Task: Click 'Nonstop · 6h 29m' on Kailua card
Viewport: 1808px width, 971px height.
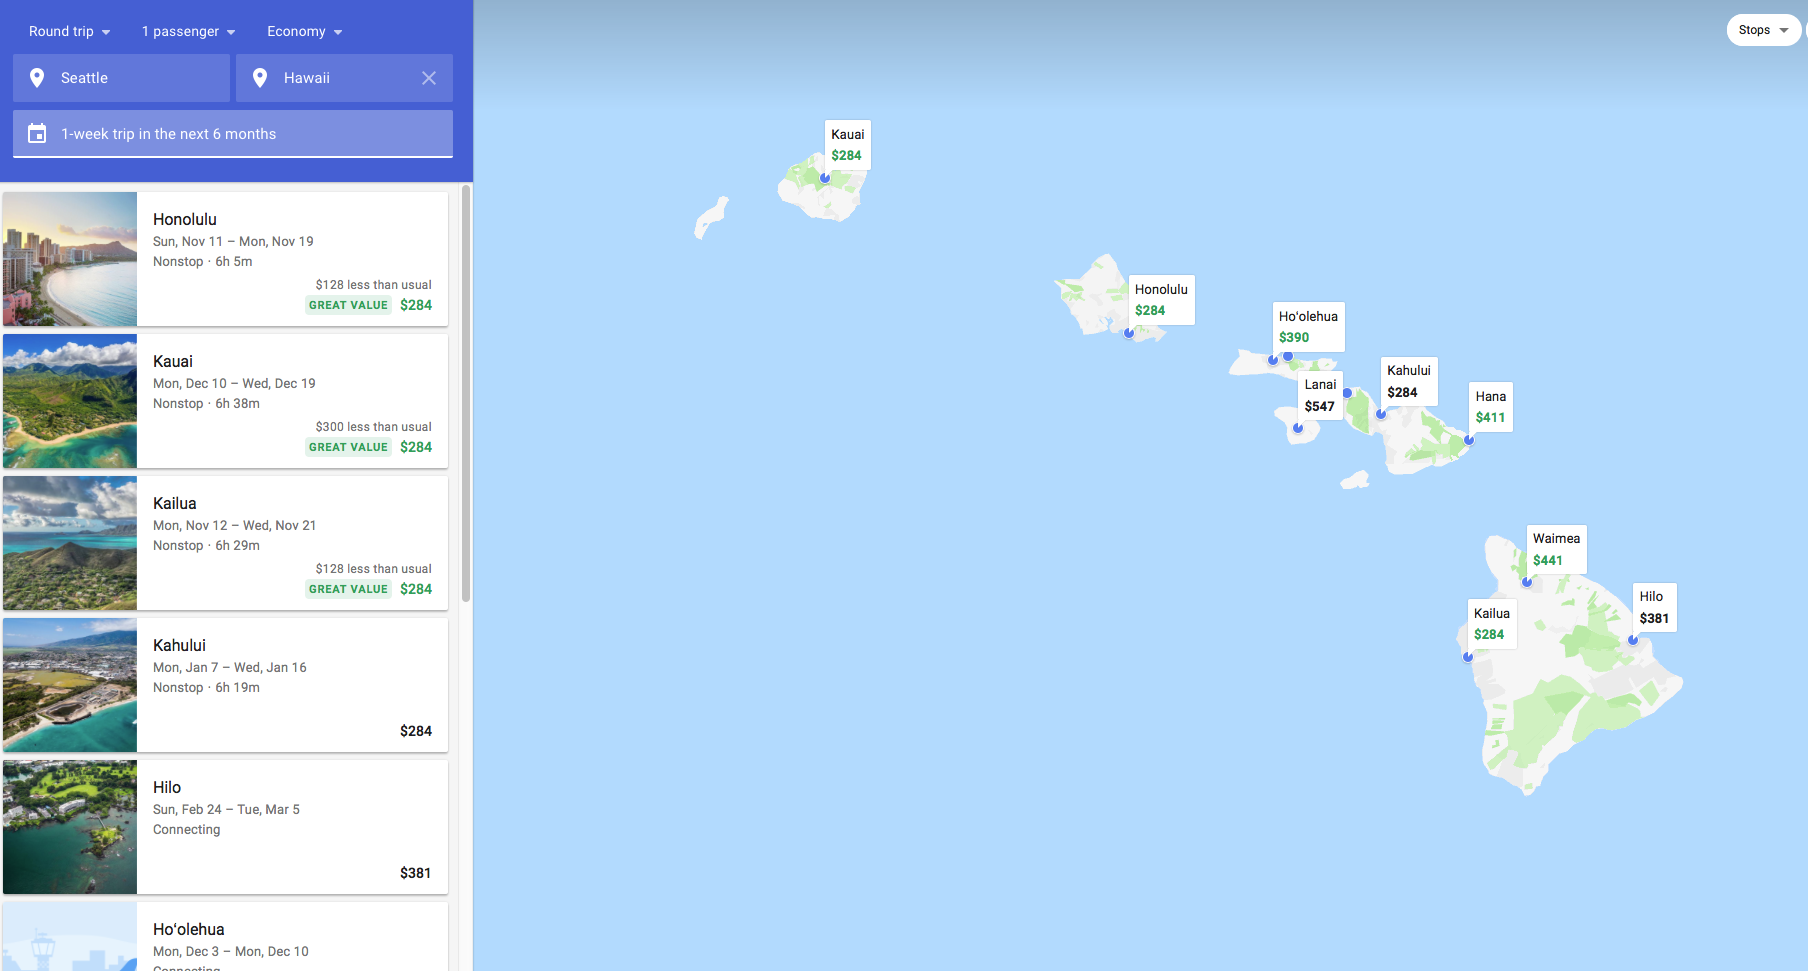Action: [206, 545]
